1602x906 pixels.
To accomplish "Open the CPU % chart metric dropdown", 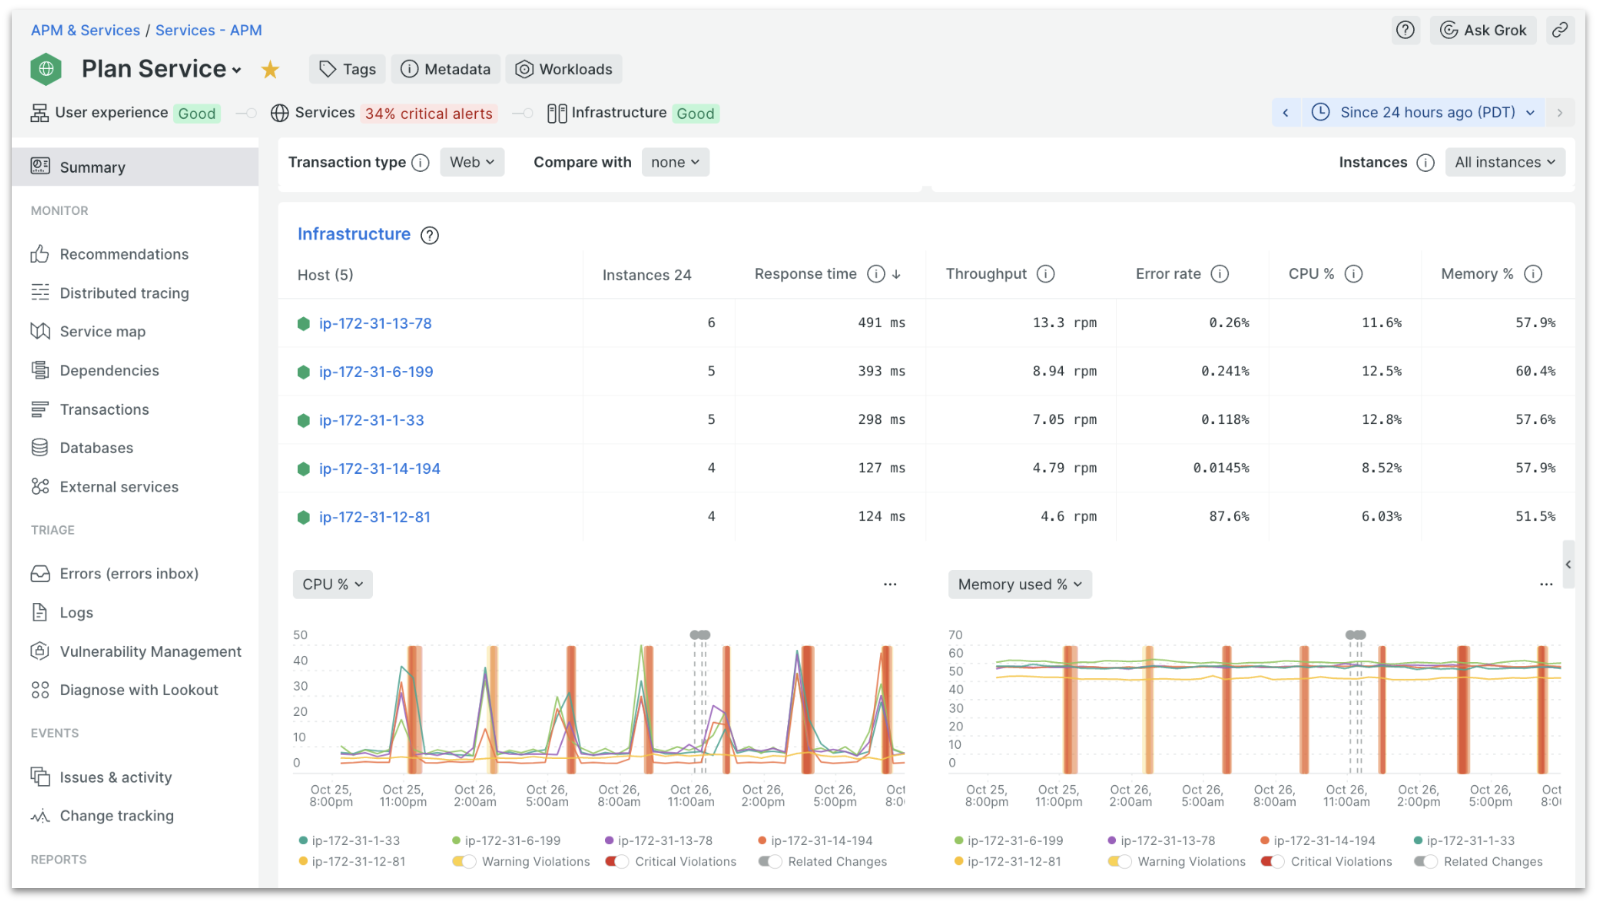I will [333, 584].
